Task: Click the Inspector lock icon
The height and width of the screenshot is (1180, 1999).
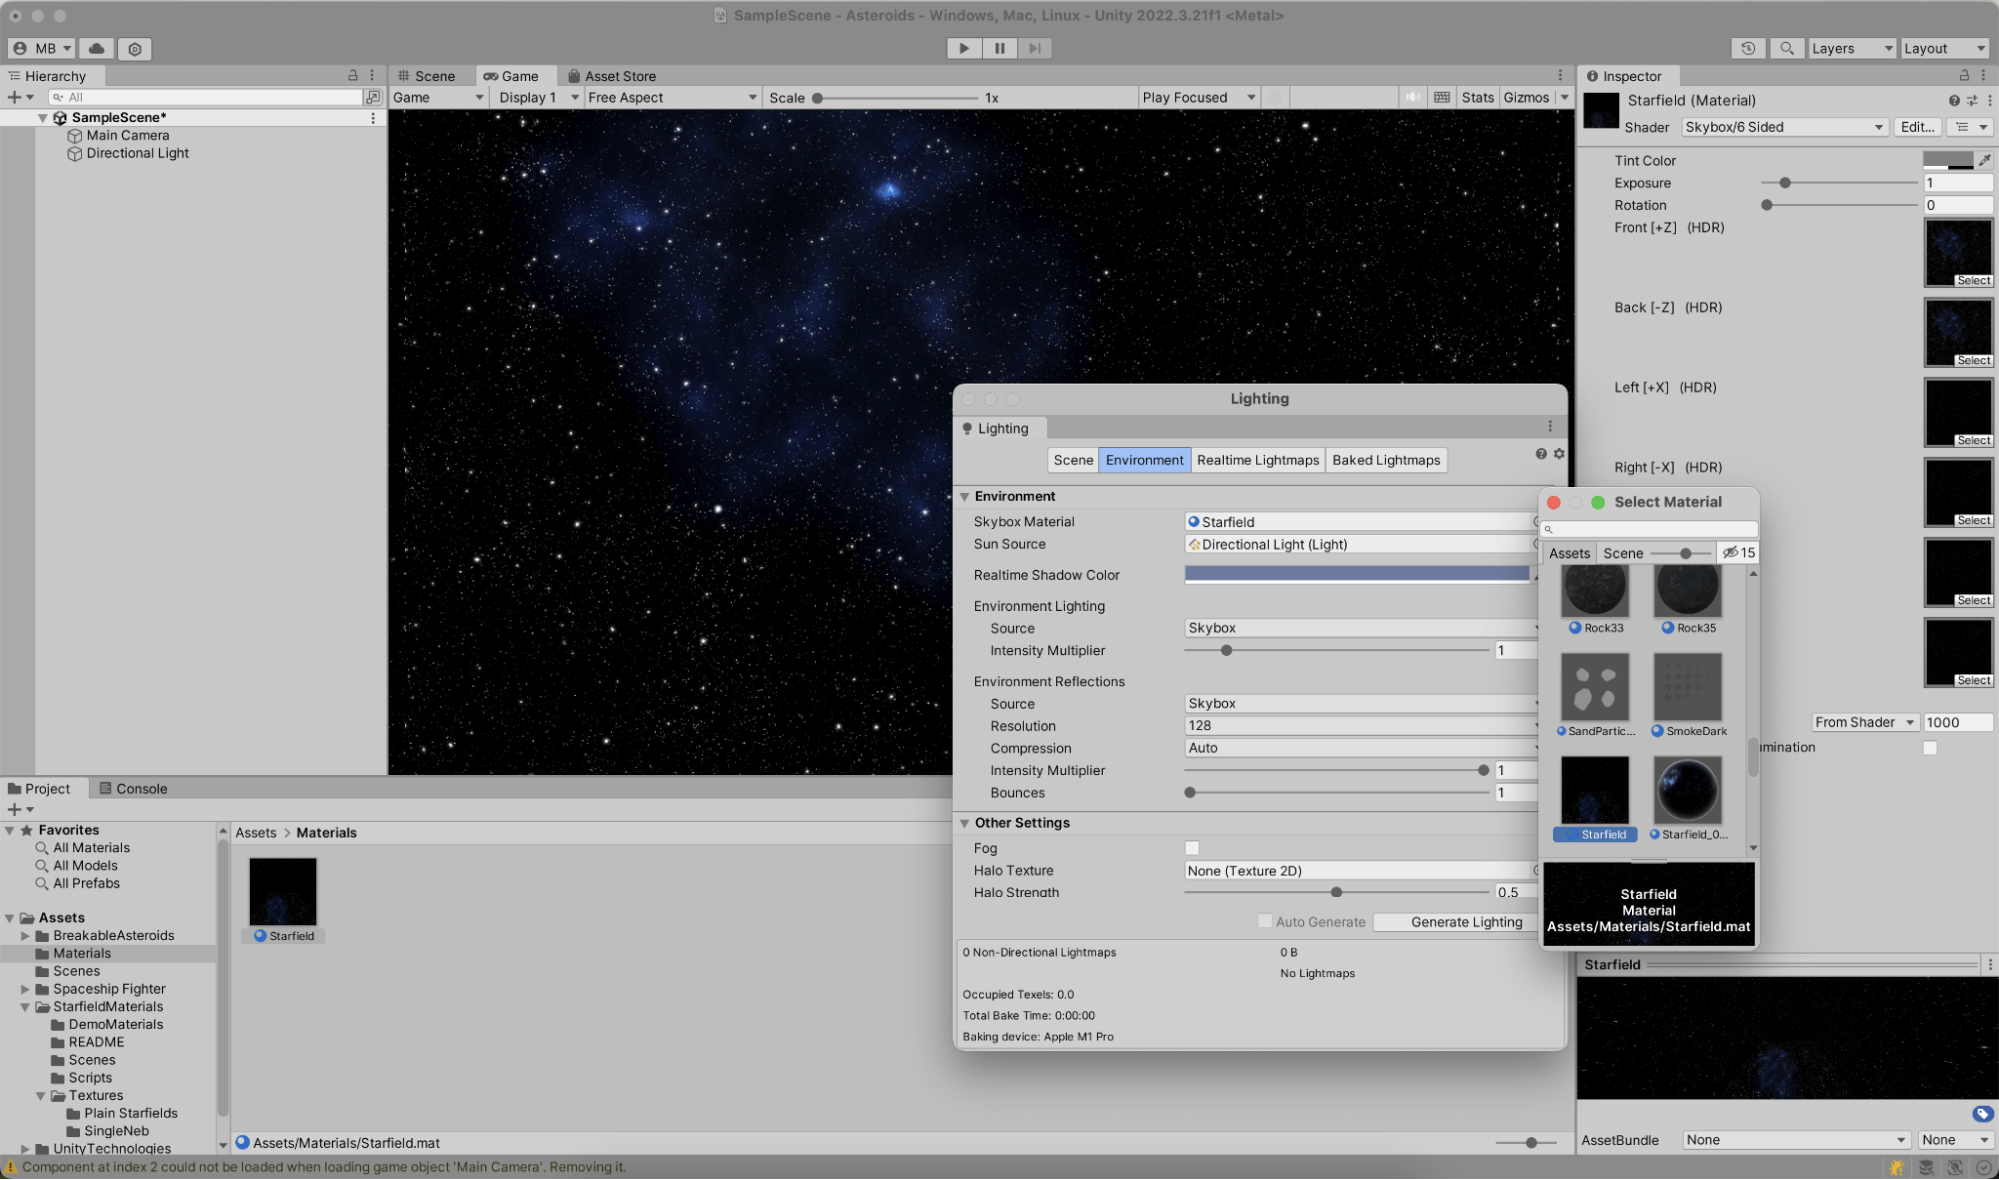Action: coord(1966,75)
